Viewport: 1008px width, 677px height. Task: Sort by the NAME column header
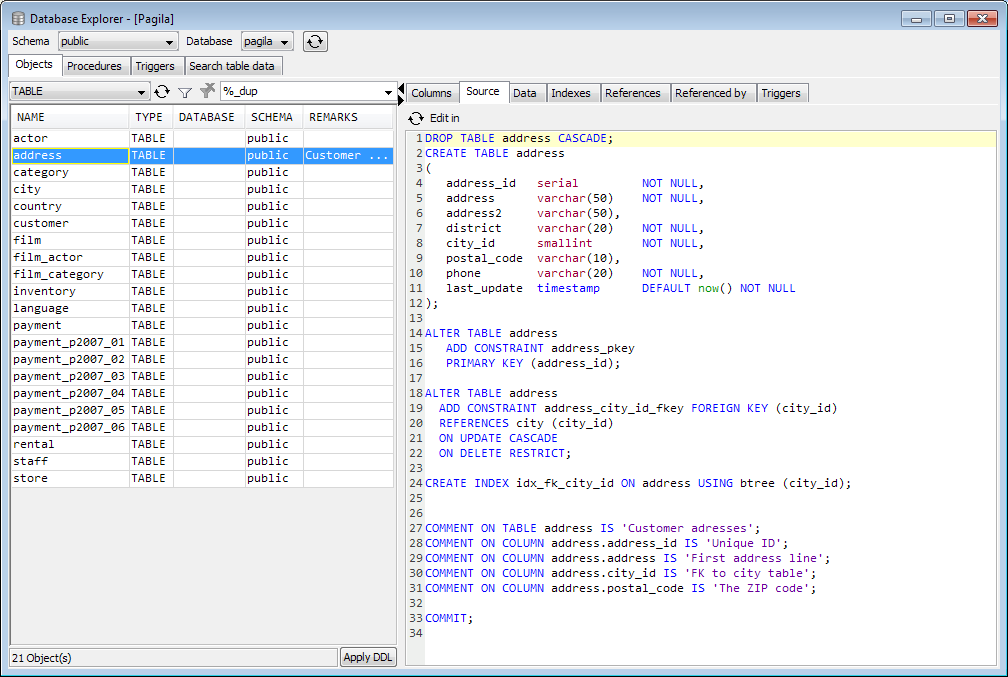(x=68, y=117)
